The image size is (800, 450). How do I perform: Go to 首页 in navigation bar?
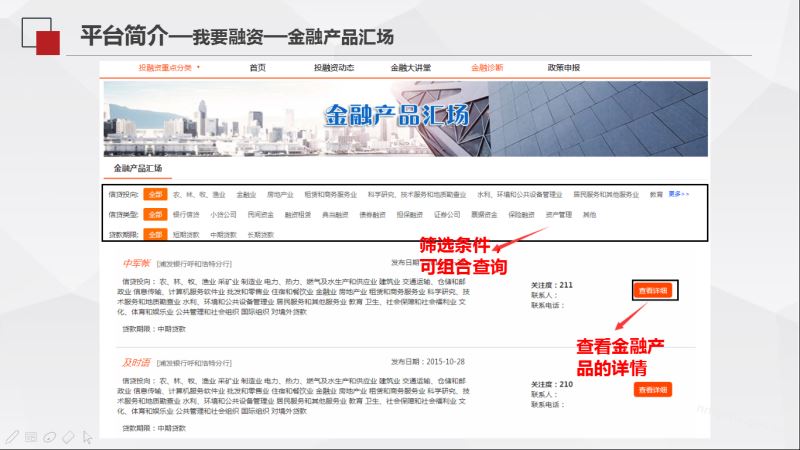coord(257,68)
